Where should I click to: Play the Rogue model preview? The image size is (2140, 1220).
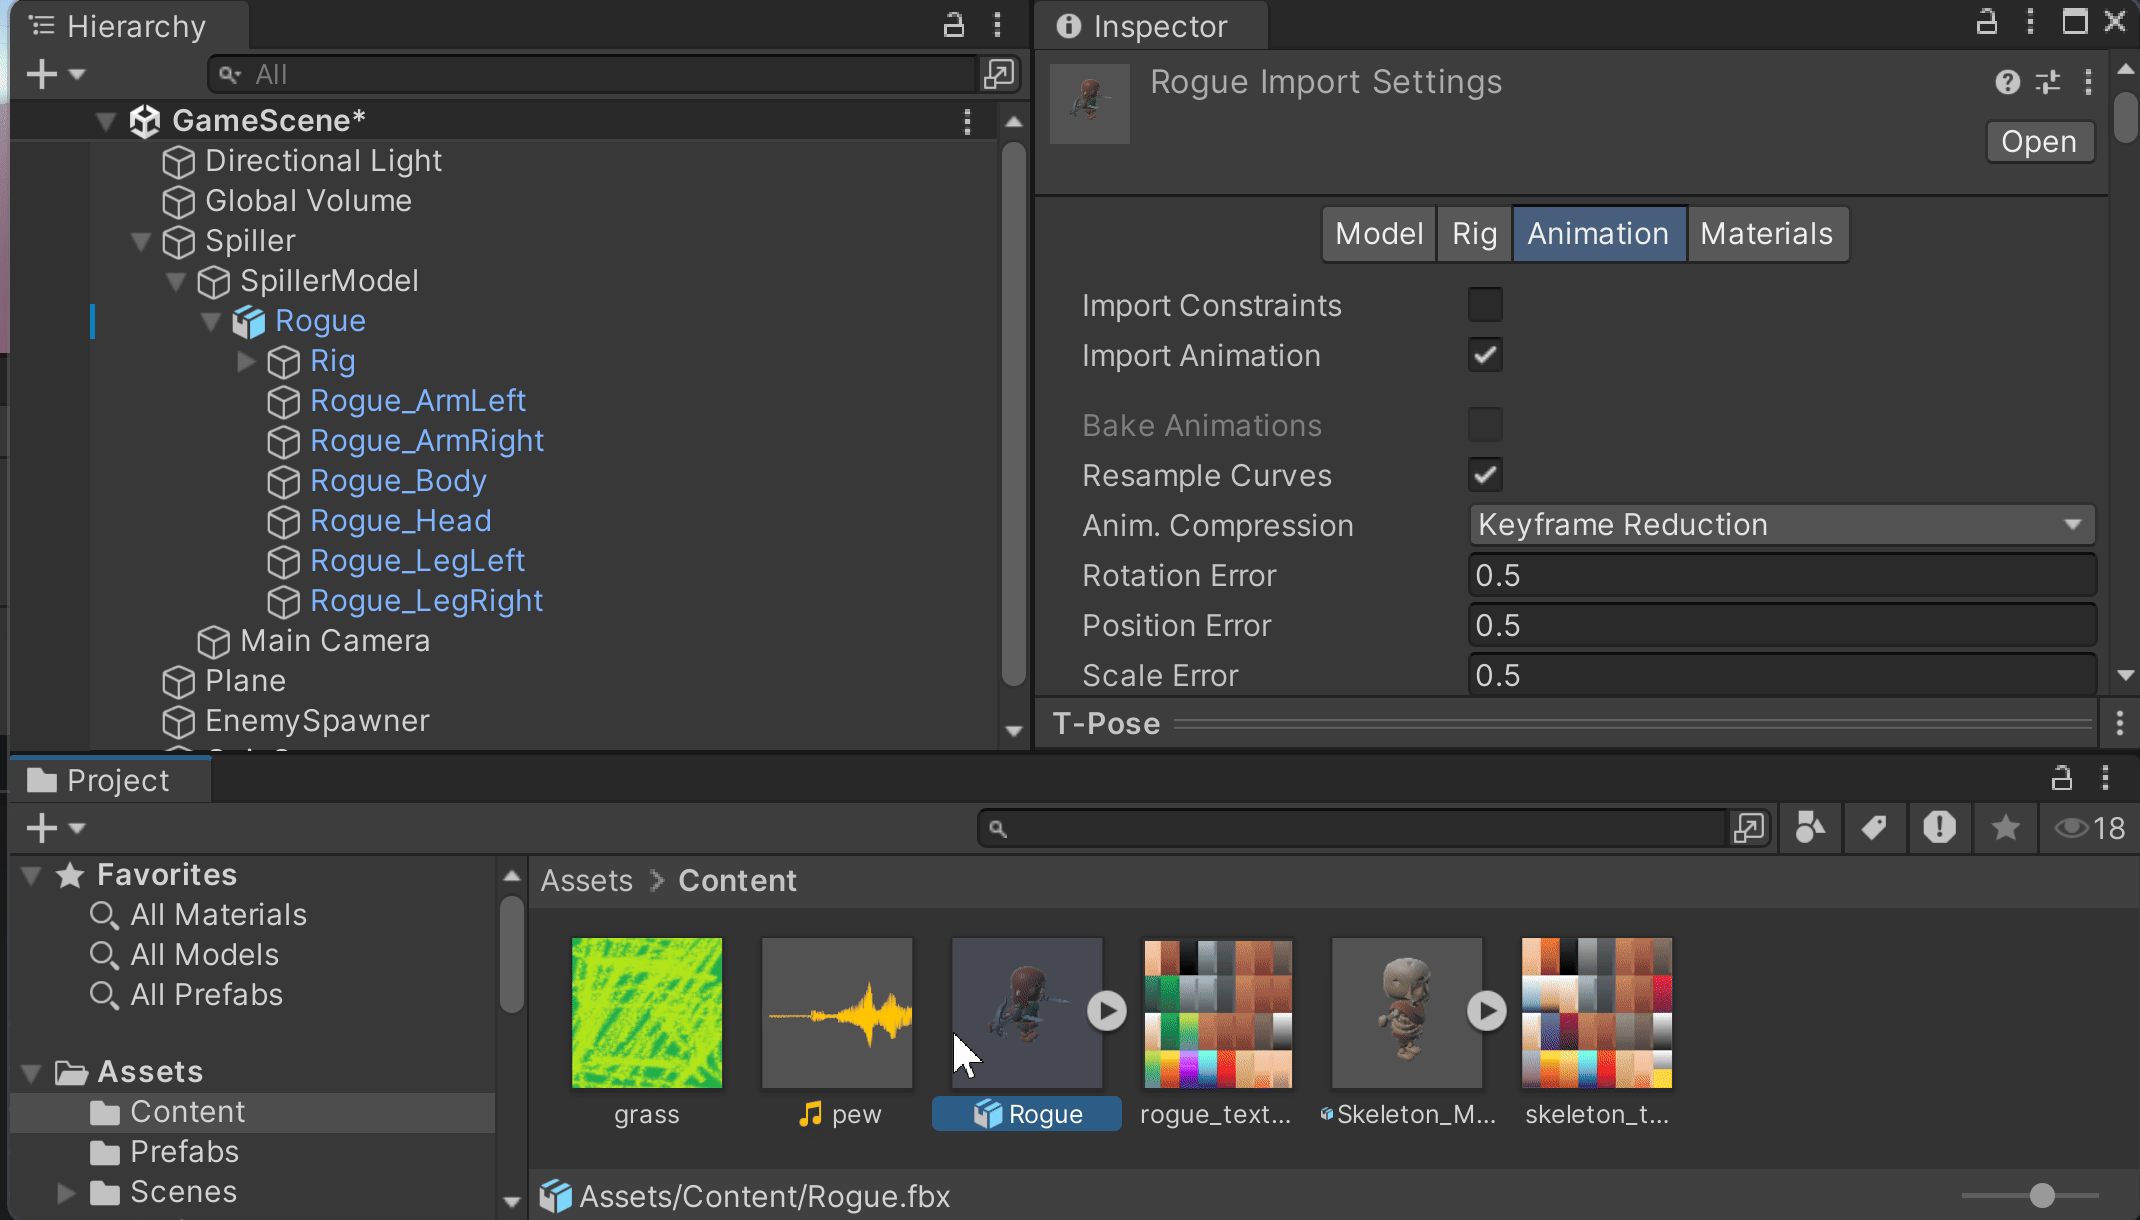point(1106,1011)
